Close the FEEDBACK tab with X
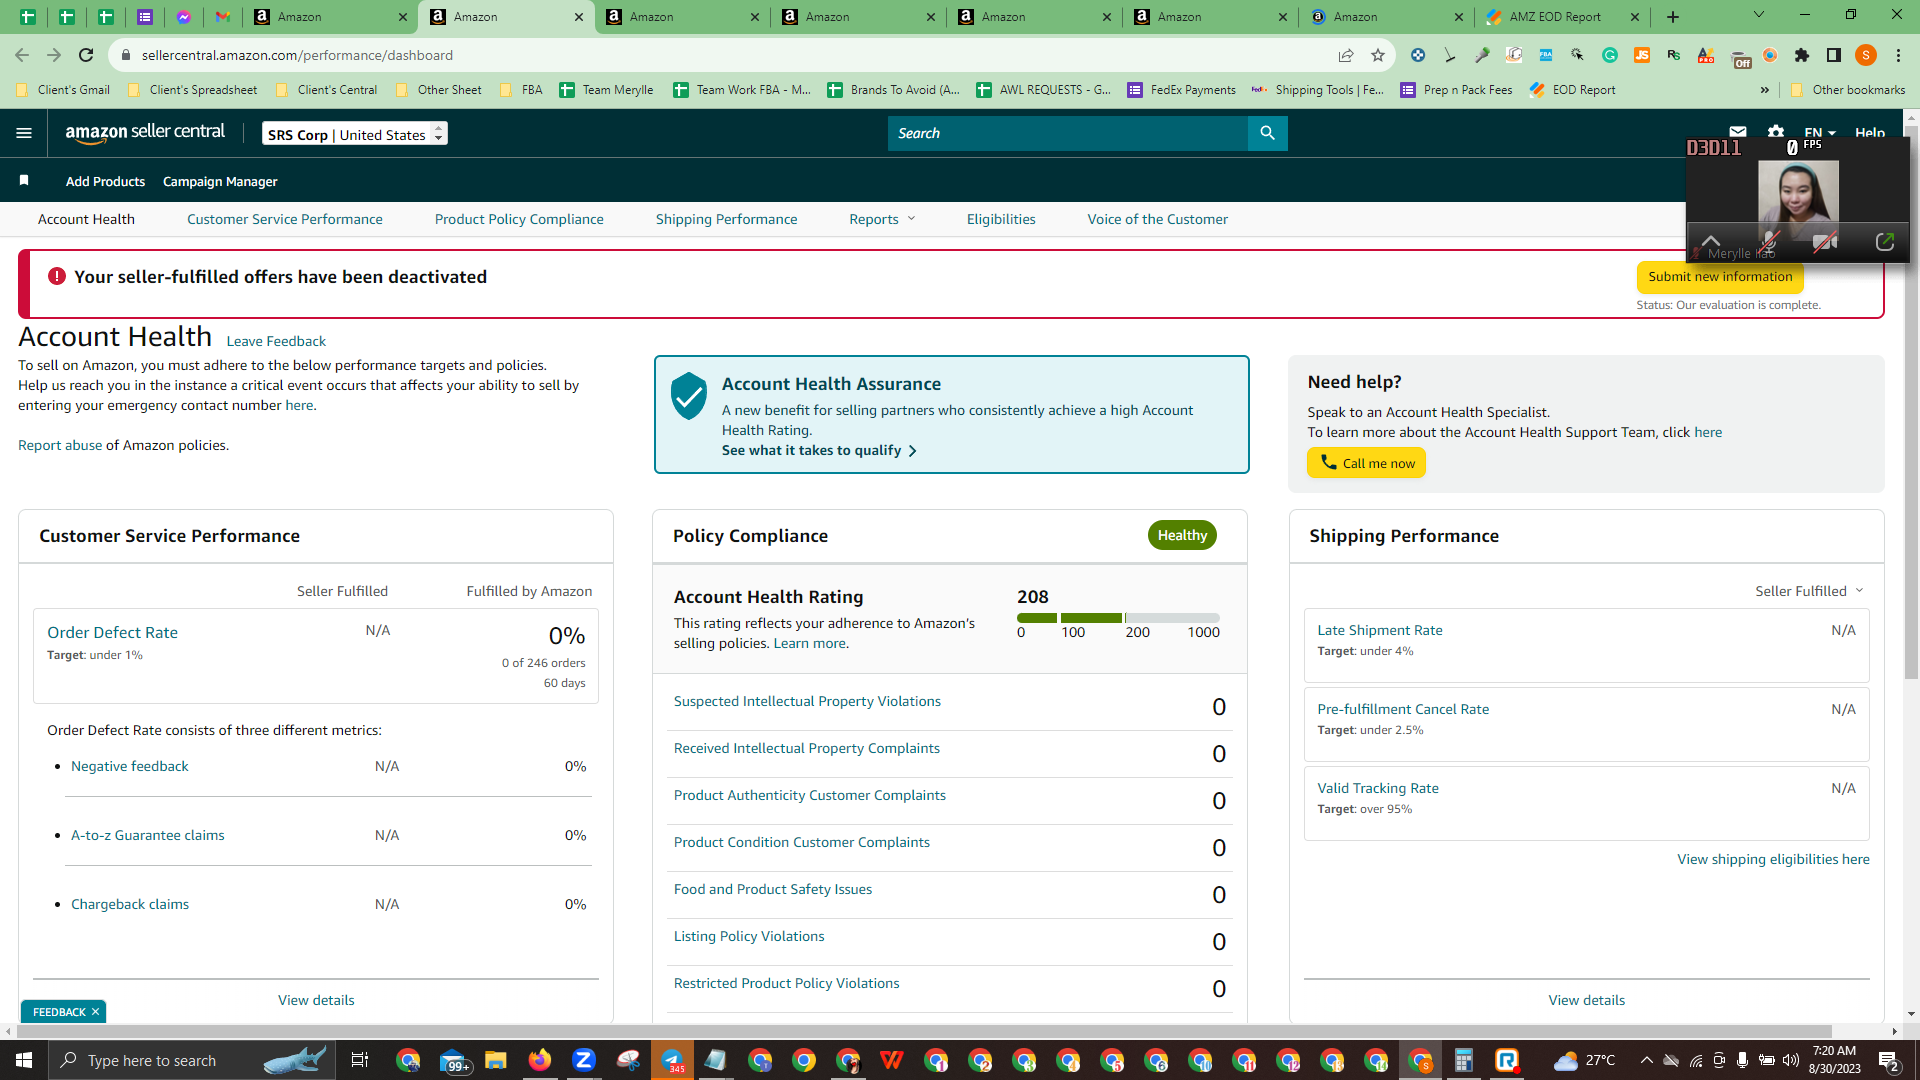The height and width of the screenshot is (1080, 1920). [x=95, y=1012]
